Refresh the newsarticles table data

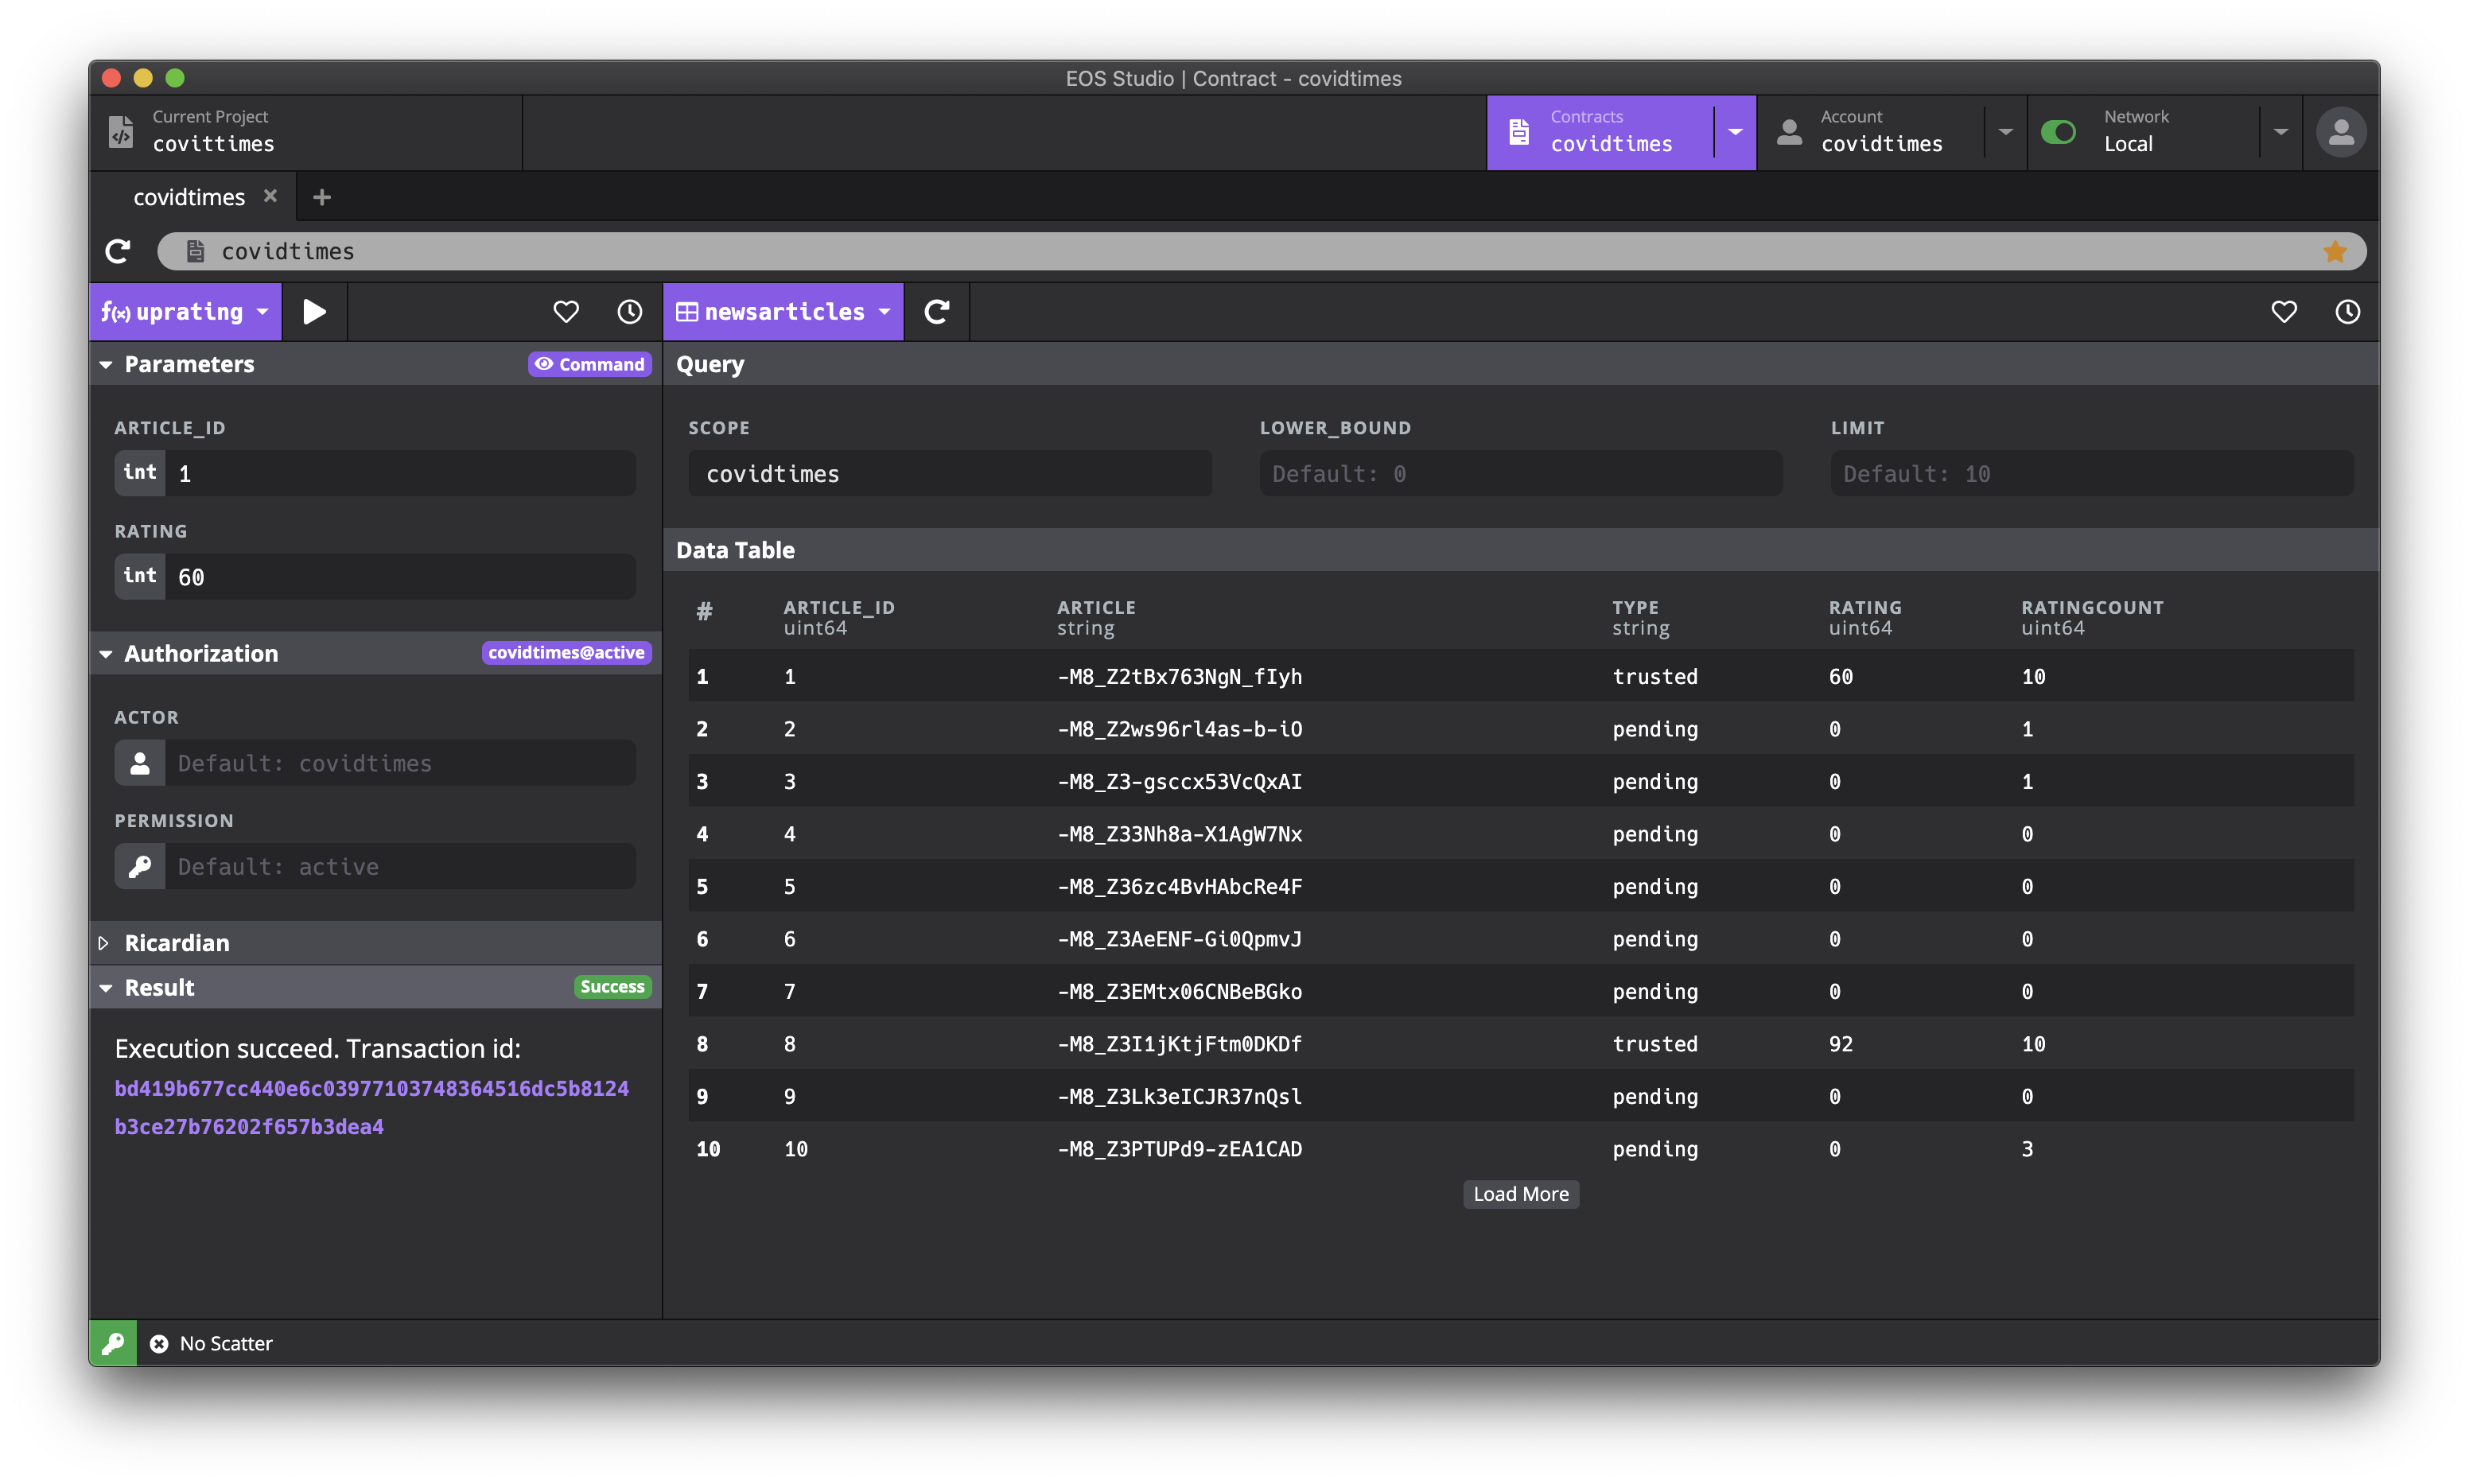[936, 312]
